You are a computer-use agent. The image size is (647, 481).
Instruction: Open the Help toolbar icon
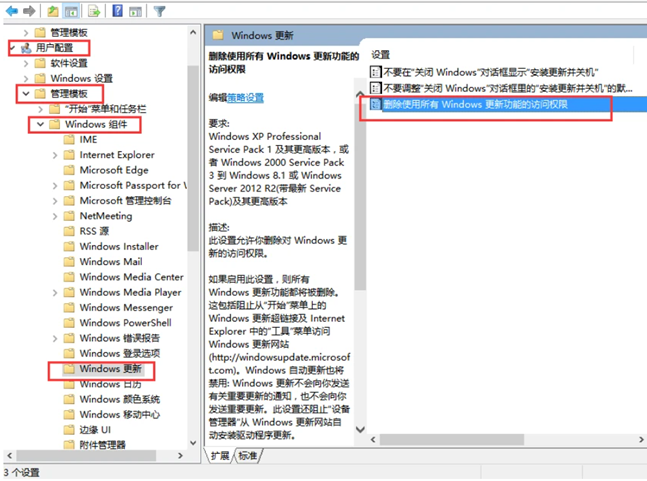pos(118,11)
